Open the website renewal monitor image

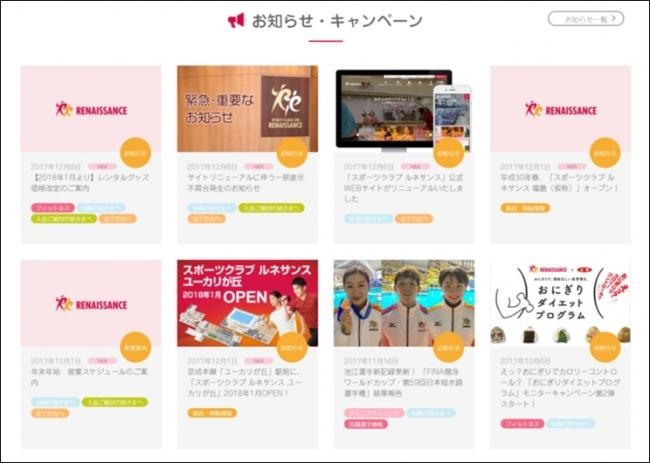pyautogui.click(x=404, y=109)
